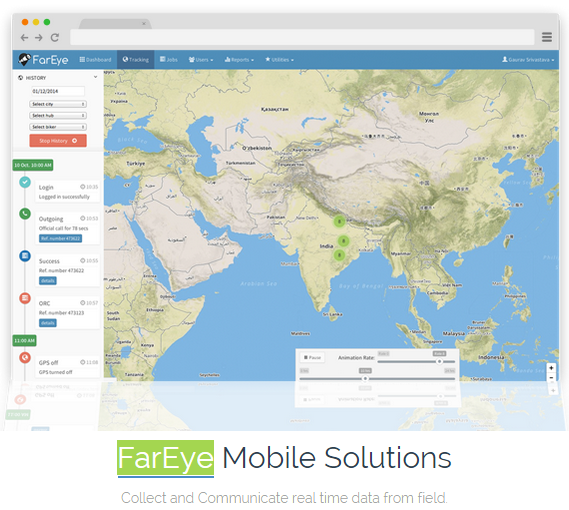Screen dimensions: 569x510
Task: Click the Outgoing call phone icon
Action: tap(25, 213)
